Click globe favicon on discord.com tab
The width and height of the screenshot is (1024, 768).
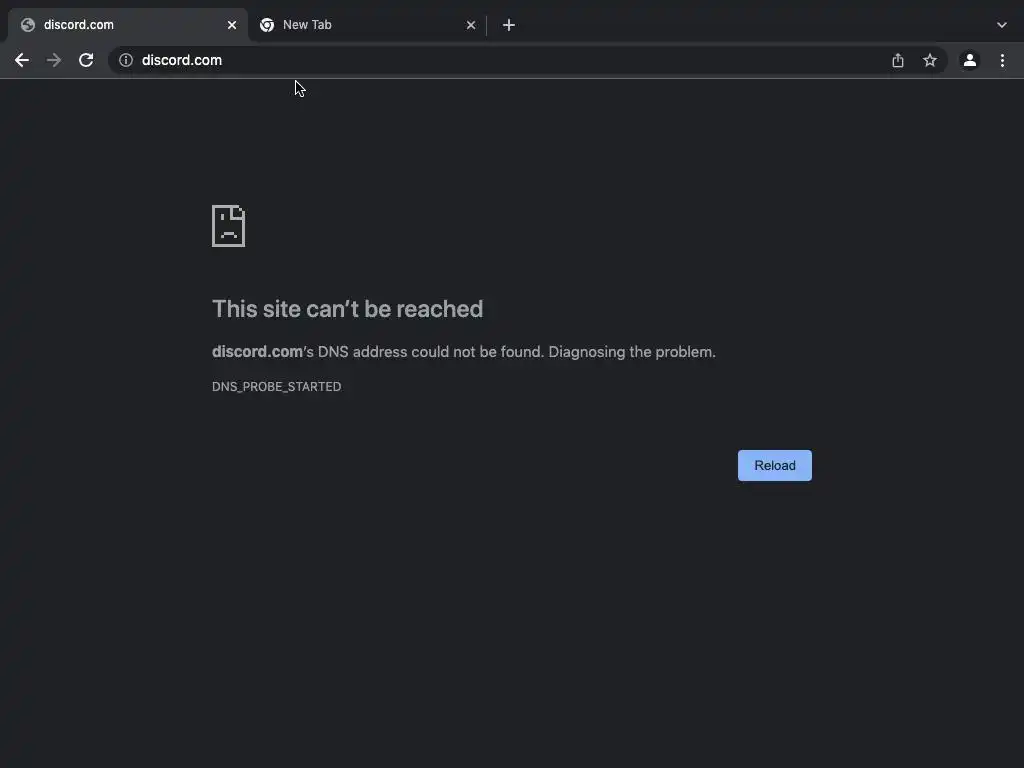pos(27,25)
